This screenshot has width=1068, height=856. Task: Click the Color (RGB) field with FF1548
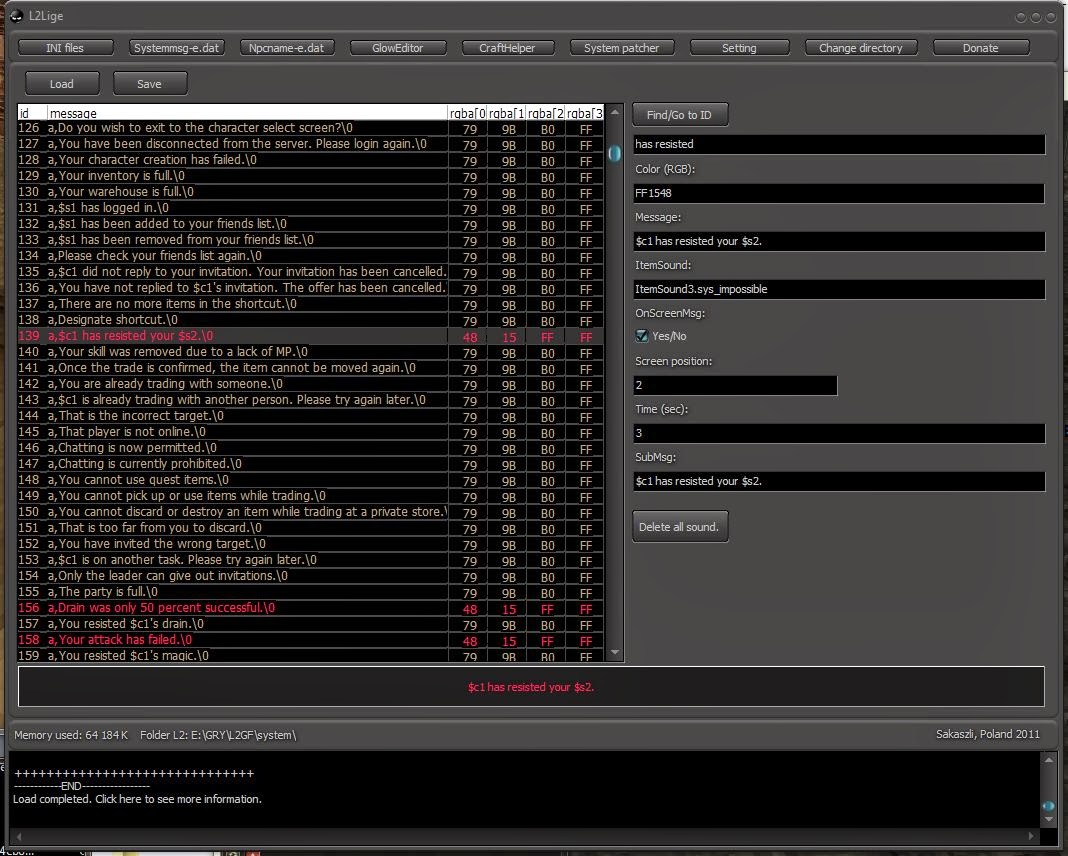point(838,193)
